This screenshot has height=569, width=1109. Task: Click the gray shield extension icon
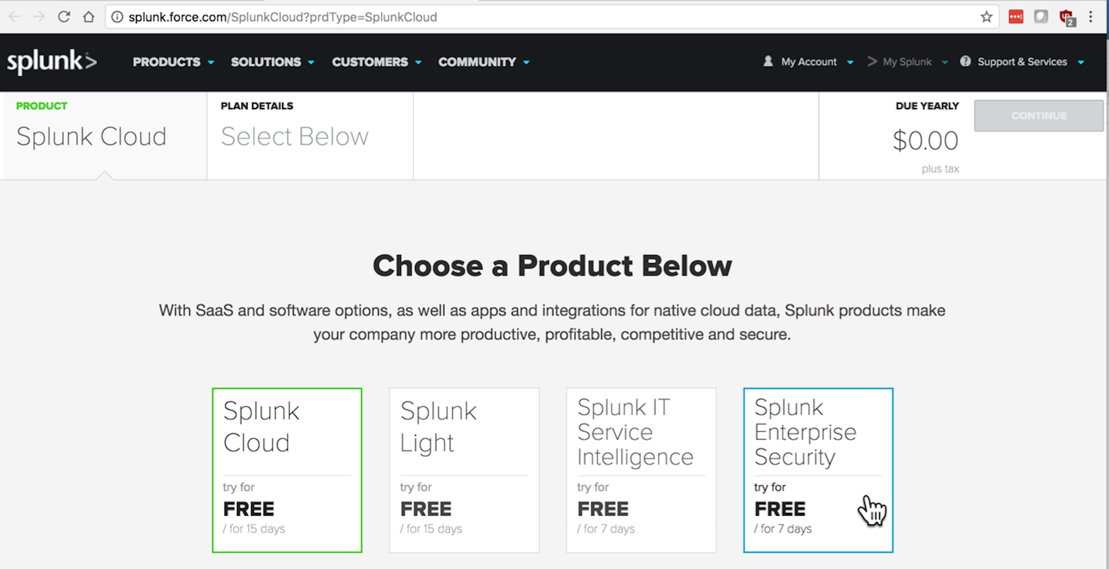point(1041,17)
